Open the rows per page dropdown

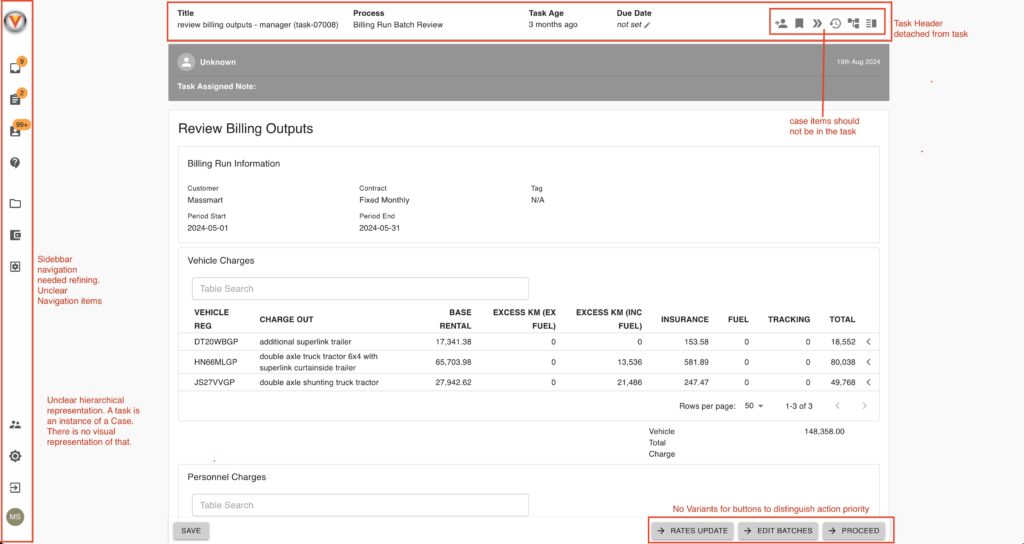pos(755,406)
